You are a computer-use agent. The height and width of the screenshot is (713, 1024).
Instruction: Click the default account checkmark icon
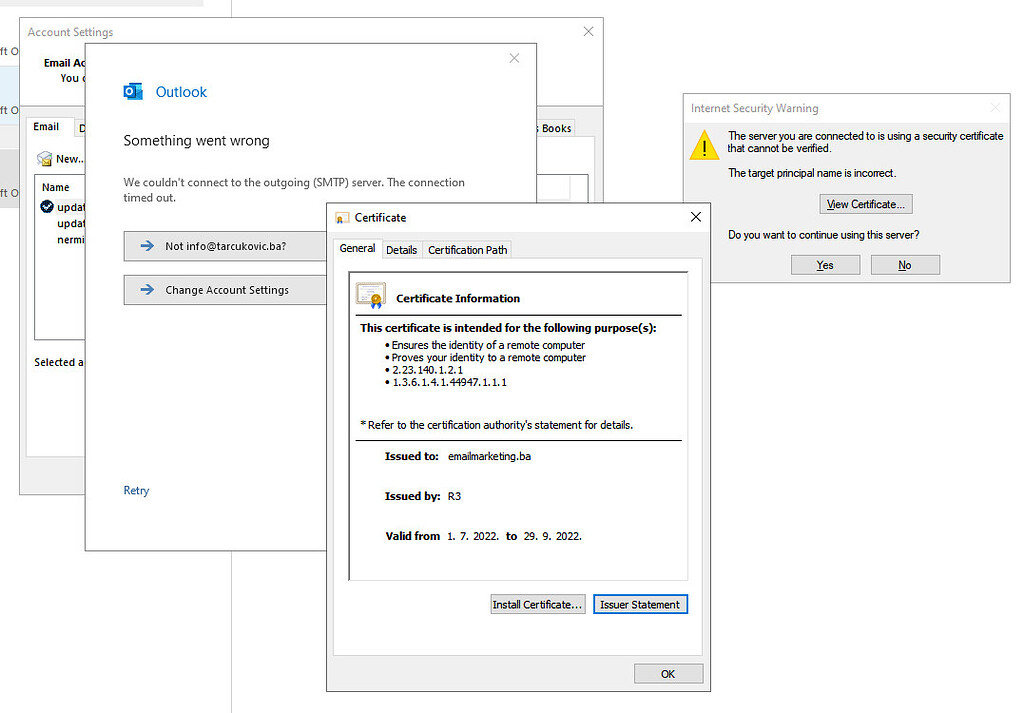pyautogui.click(x=47, y=207)
